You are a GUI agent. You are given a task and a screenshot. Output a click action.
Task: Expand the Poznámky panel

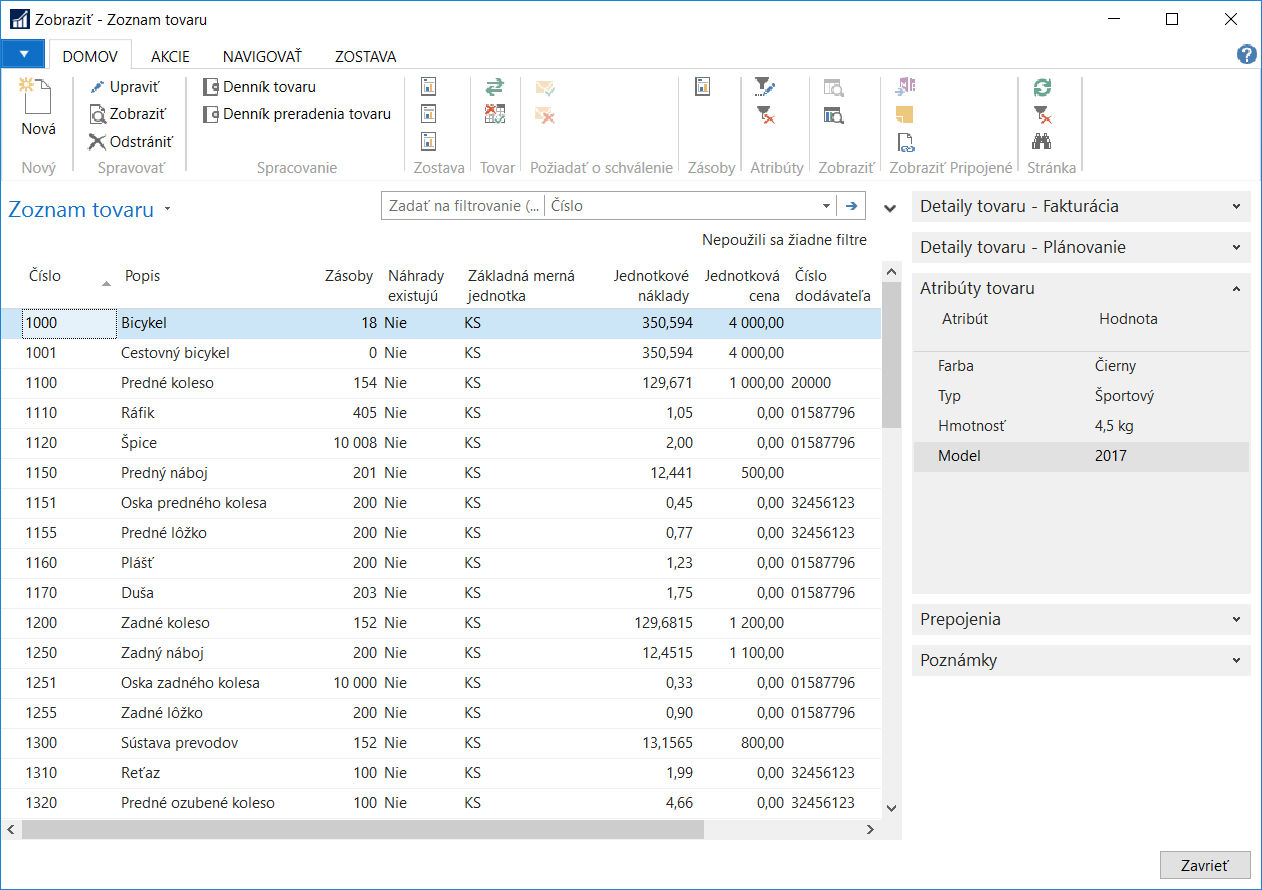point(1081,660)
